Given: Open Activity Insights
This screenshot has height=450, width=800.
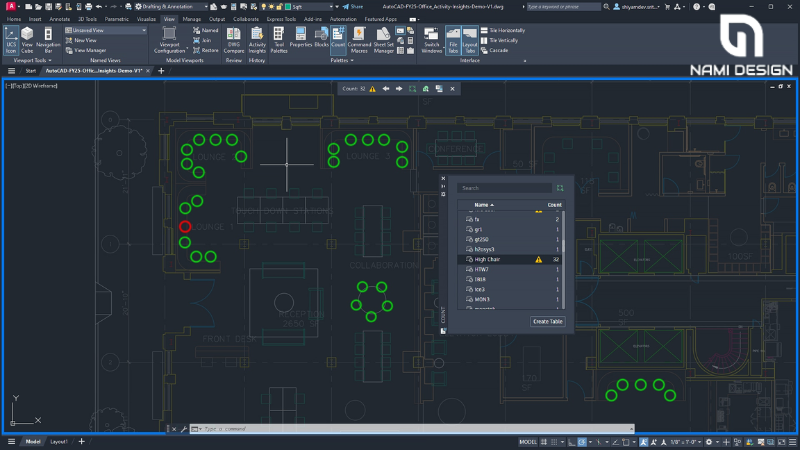Looking at the screenshot, I should (257, 40).
